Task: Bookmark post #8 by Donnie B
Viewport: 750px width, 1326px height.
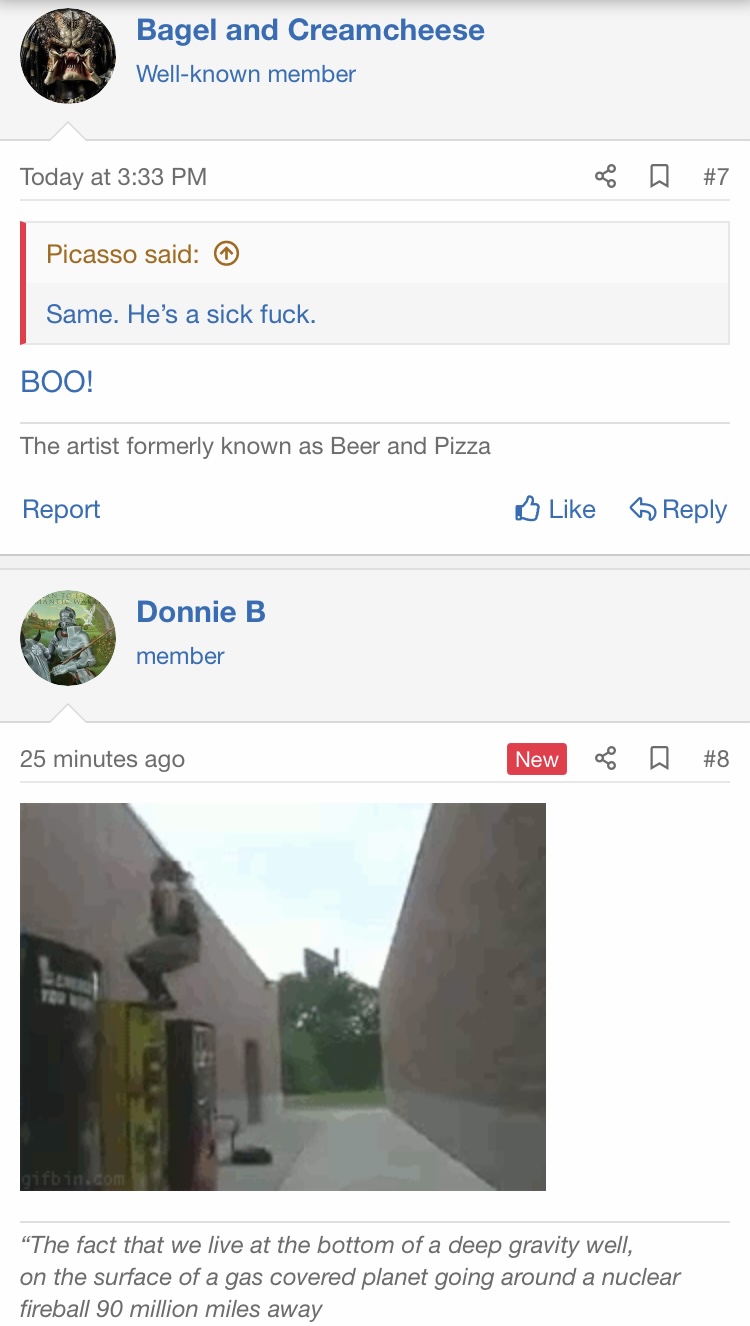Action: [x=659, y=759]
